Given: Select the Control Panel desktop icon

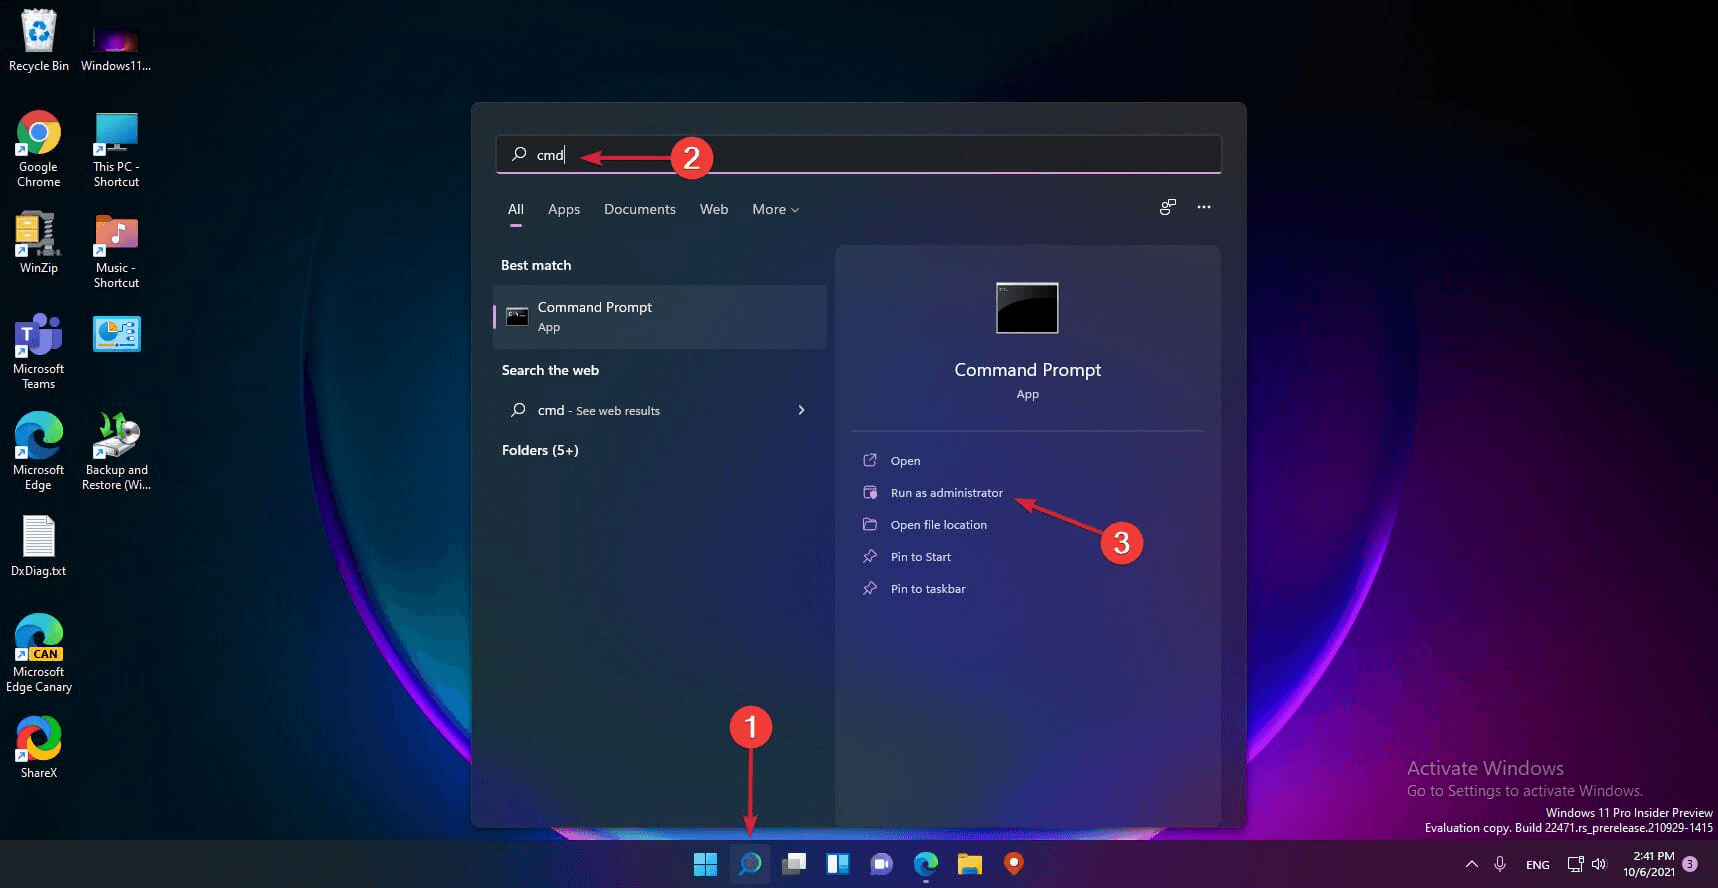Looking at the screenshot, I should click(x=116, y=334).
